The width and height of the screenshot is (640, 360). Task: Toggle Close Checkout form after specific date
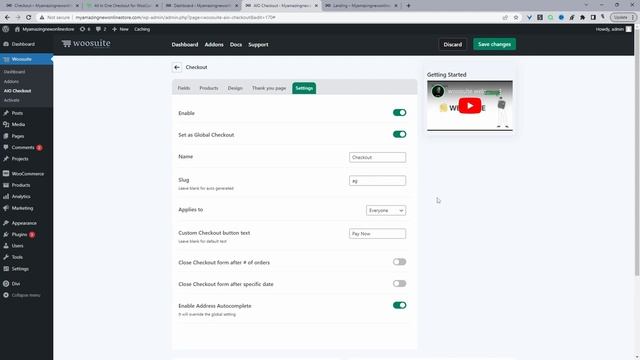pos(399,284)
